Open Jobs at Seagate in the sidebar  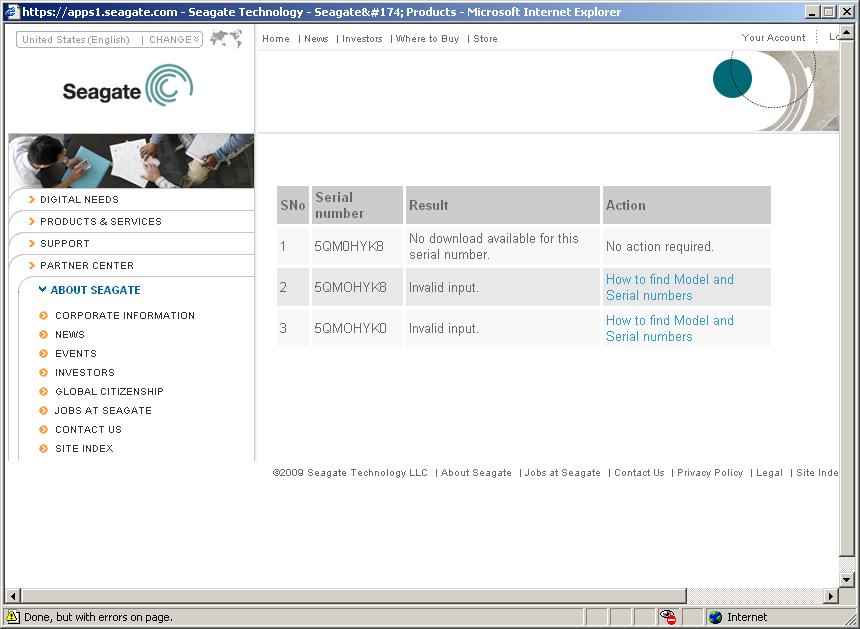(103, 411)
